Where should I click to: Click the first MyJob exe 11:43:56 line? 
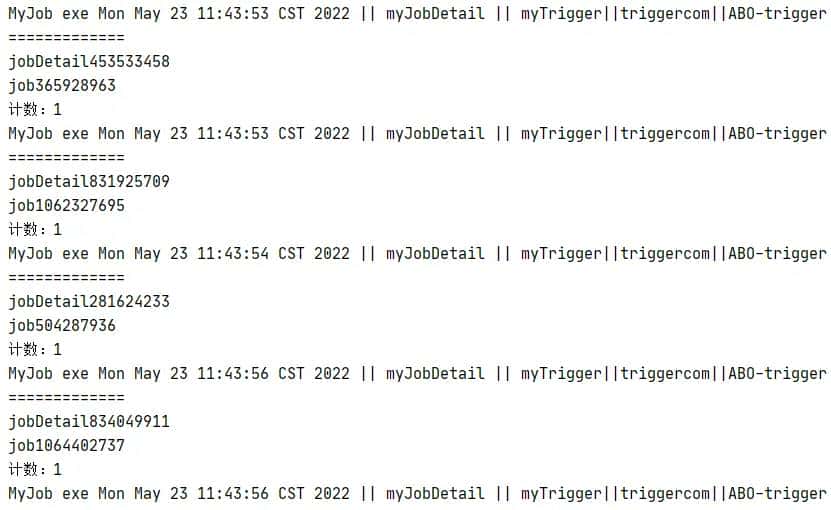[x=418, y=374]
